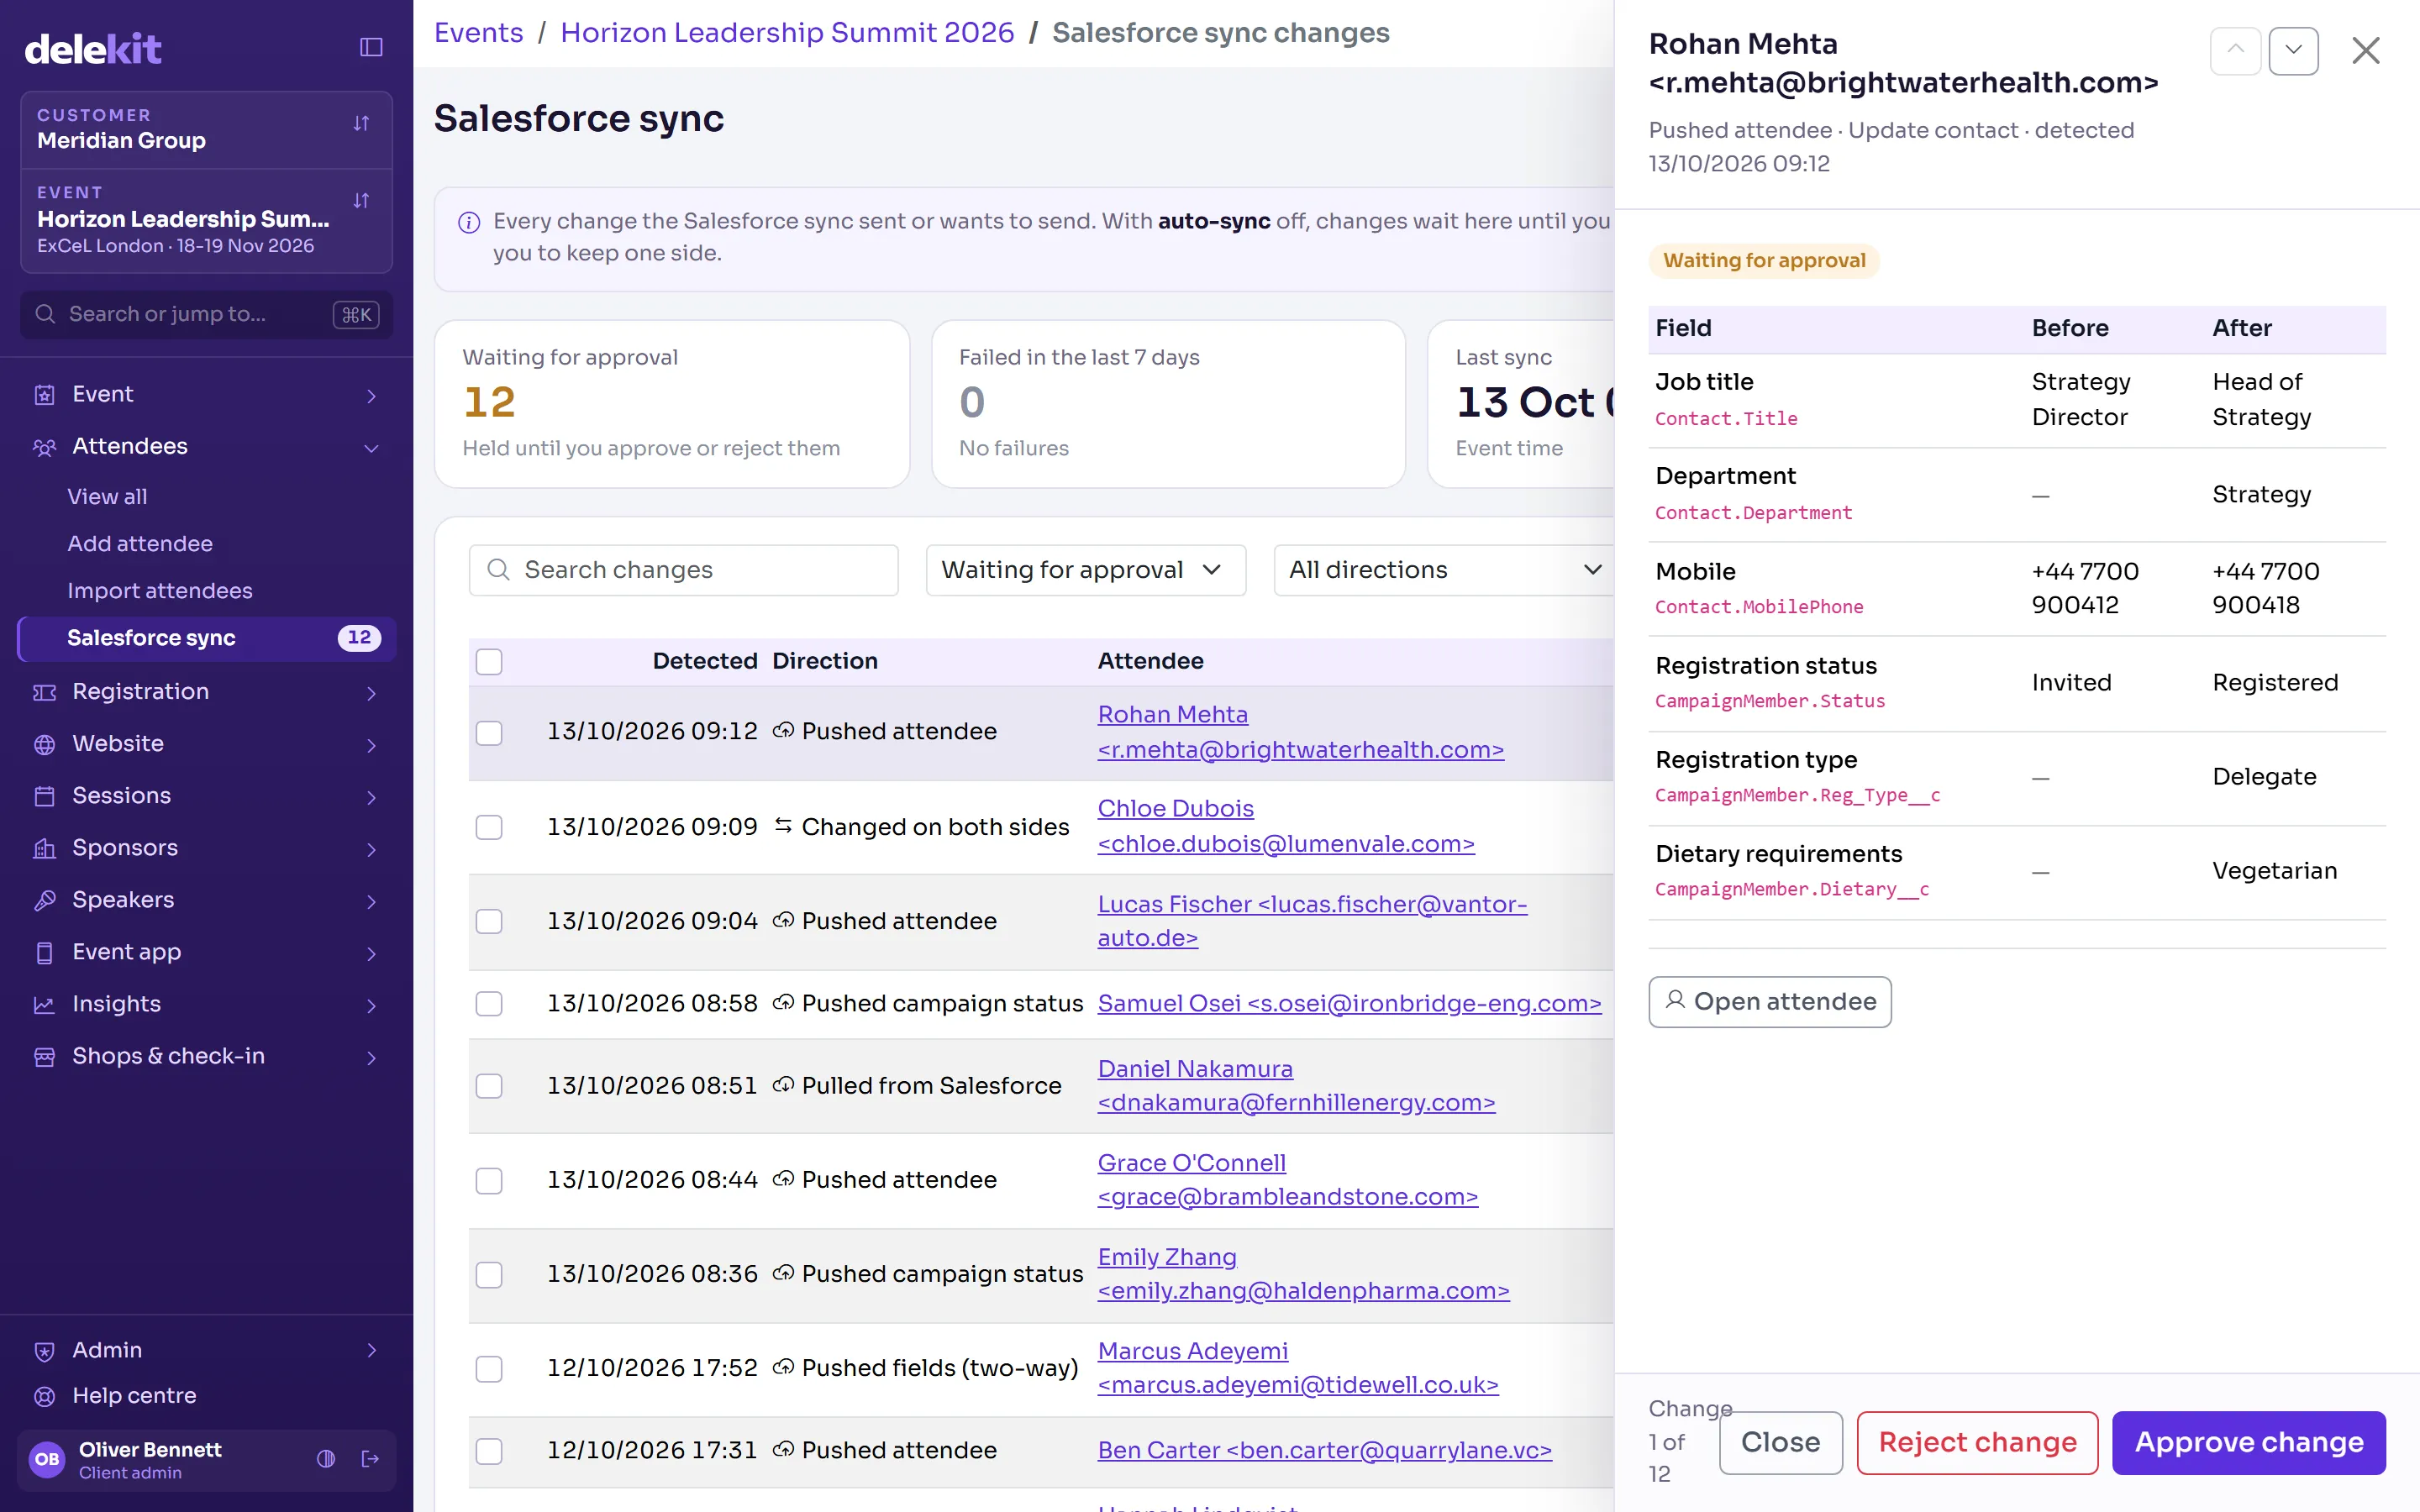The width and height of the screenshot is (2420, 1512).
Task: Click the Approve change button
Action: click(2249, 1443)
